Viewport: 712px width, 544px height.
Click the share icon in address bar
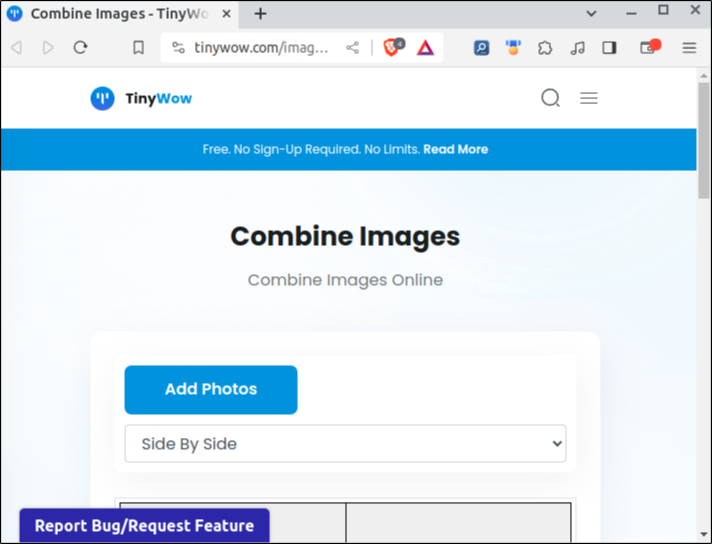click(352, 47)
